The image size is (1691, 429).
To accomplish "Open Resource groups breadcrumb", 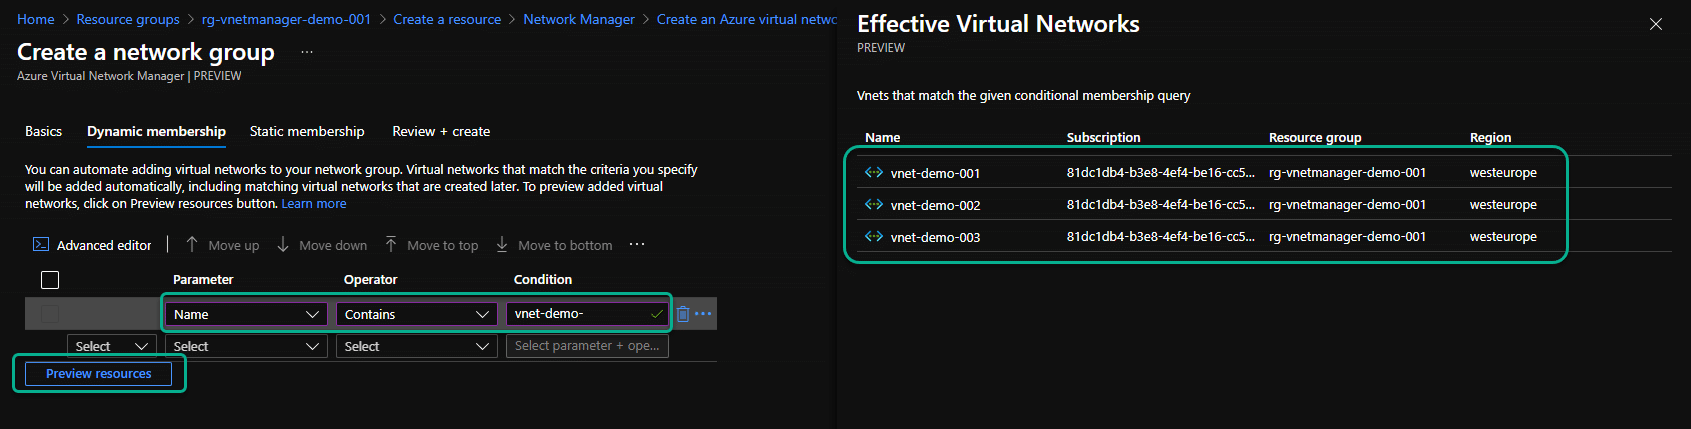I will point(128,19).
